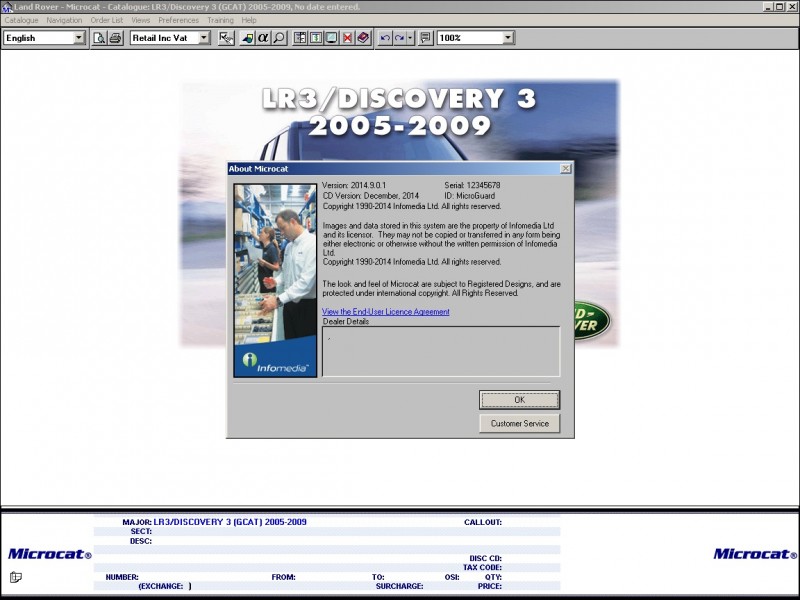Open the English language dropdown
Screen dimensions: 800x600
45,38
